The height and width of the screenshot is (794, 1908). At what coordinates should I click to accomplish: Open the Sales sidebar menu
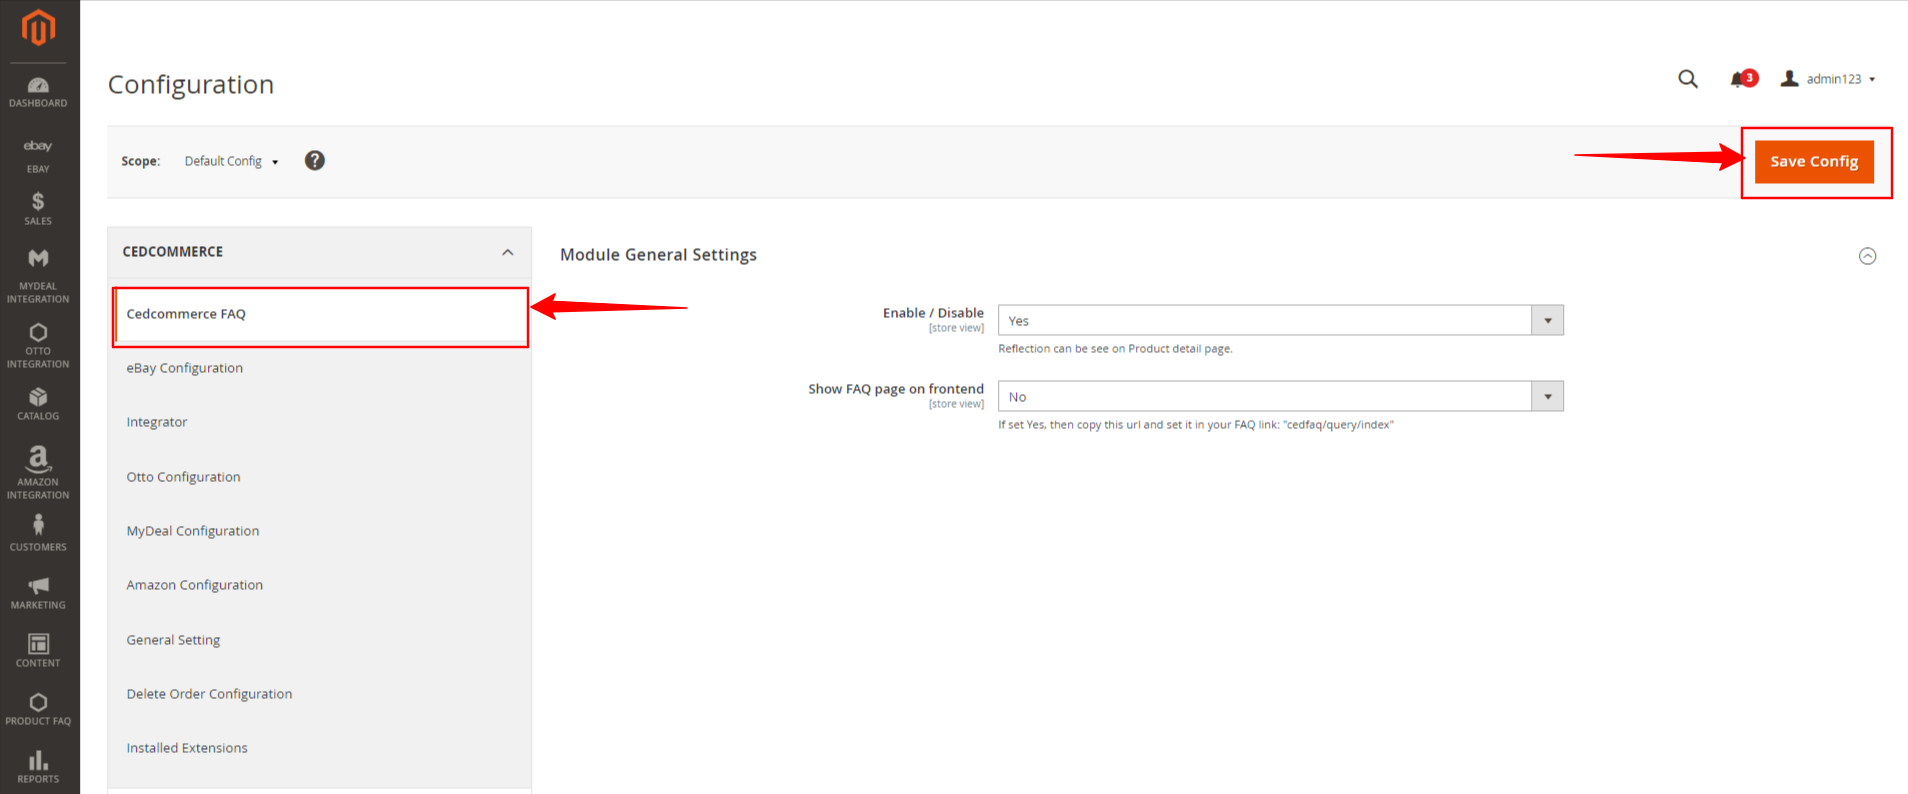38,209
